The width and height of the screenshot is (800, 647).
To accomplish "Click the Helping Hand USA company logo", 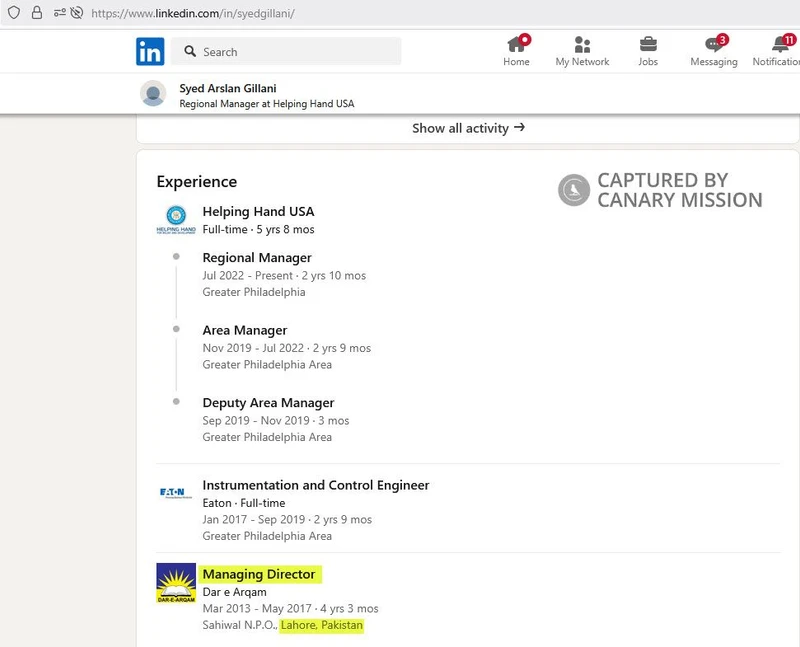I will point(176,219).
